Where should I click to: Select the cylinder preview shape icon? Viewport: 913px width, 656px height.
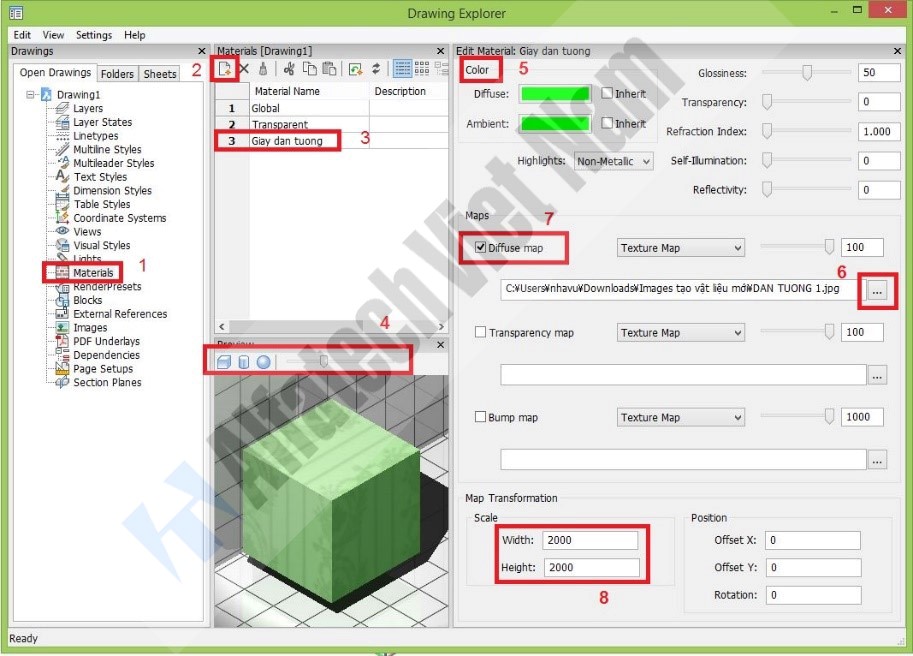click(243, 361)
